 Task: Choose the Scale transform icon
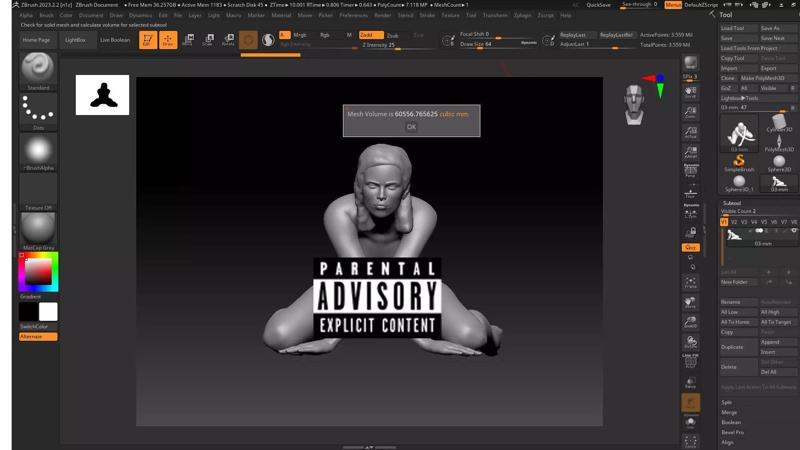pos(207,40)
